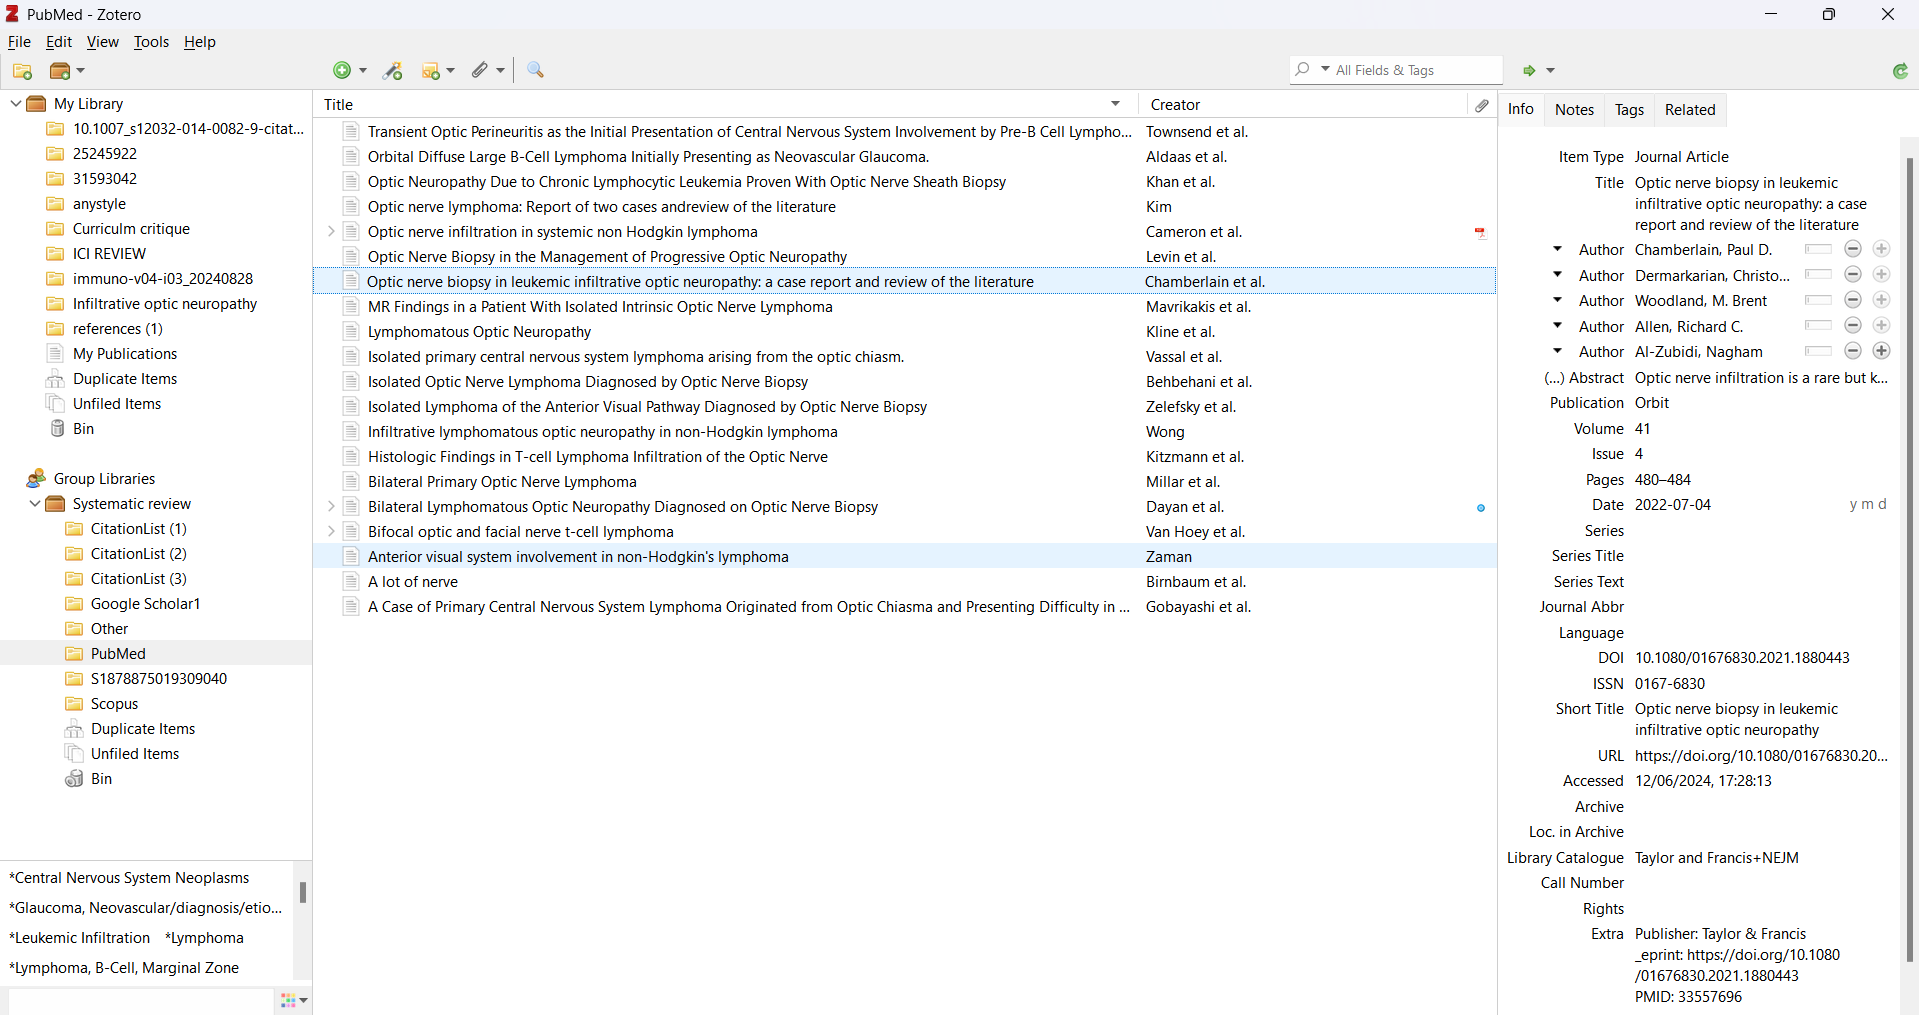Image resolution: width=1919 pixels, height=1015 pixels.
Task: Open tag selector actions menu icon
Action: [293, 1000]
